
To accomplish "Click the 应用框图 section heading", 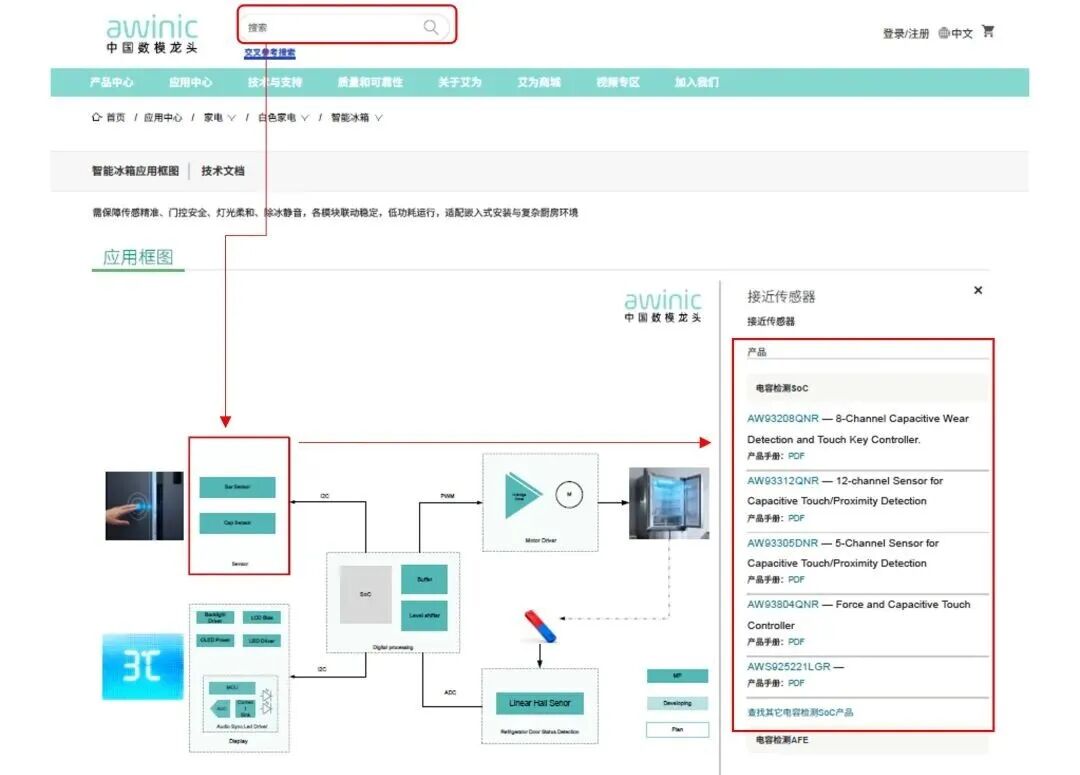I will 138,257.
